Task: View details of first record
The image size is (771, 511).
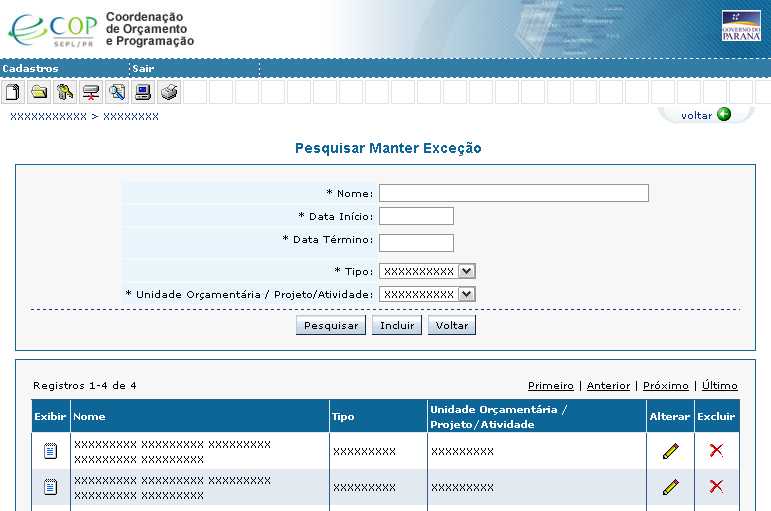Action: pos(50,451)
